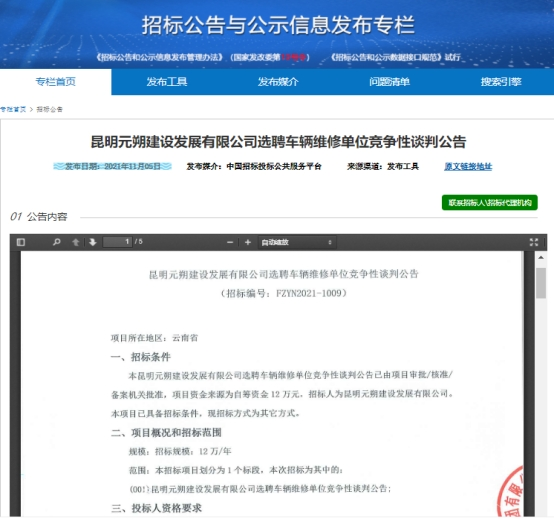
Task: Open the 自动缩放 zoom dropdown
Action: (297, 242)
